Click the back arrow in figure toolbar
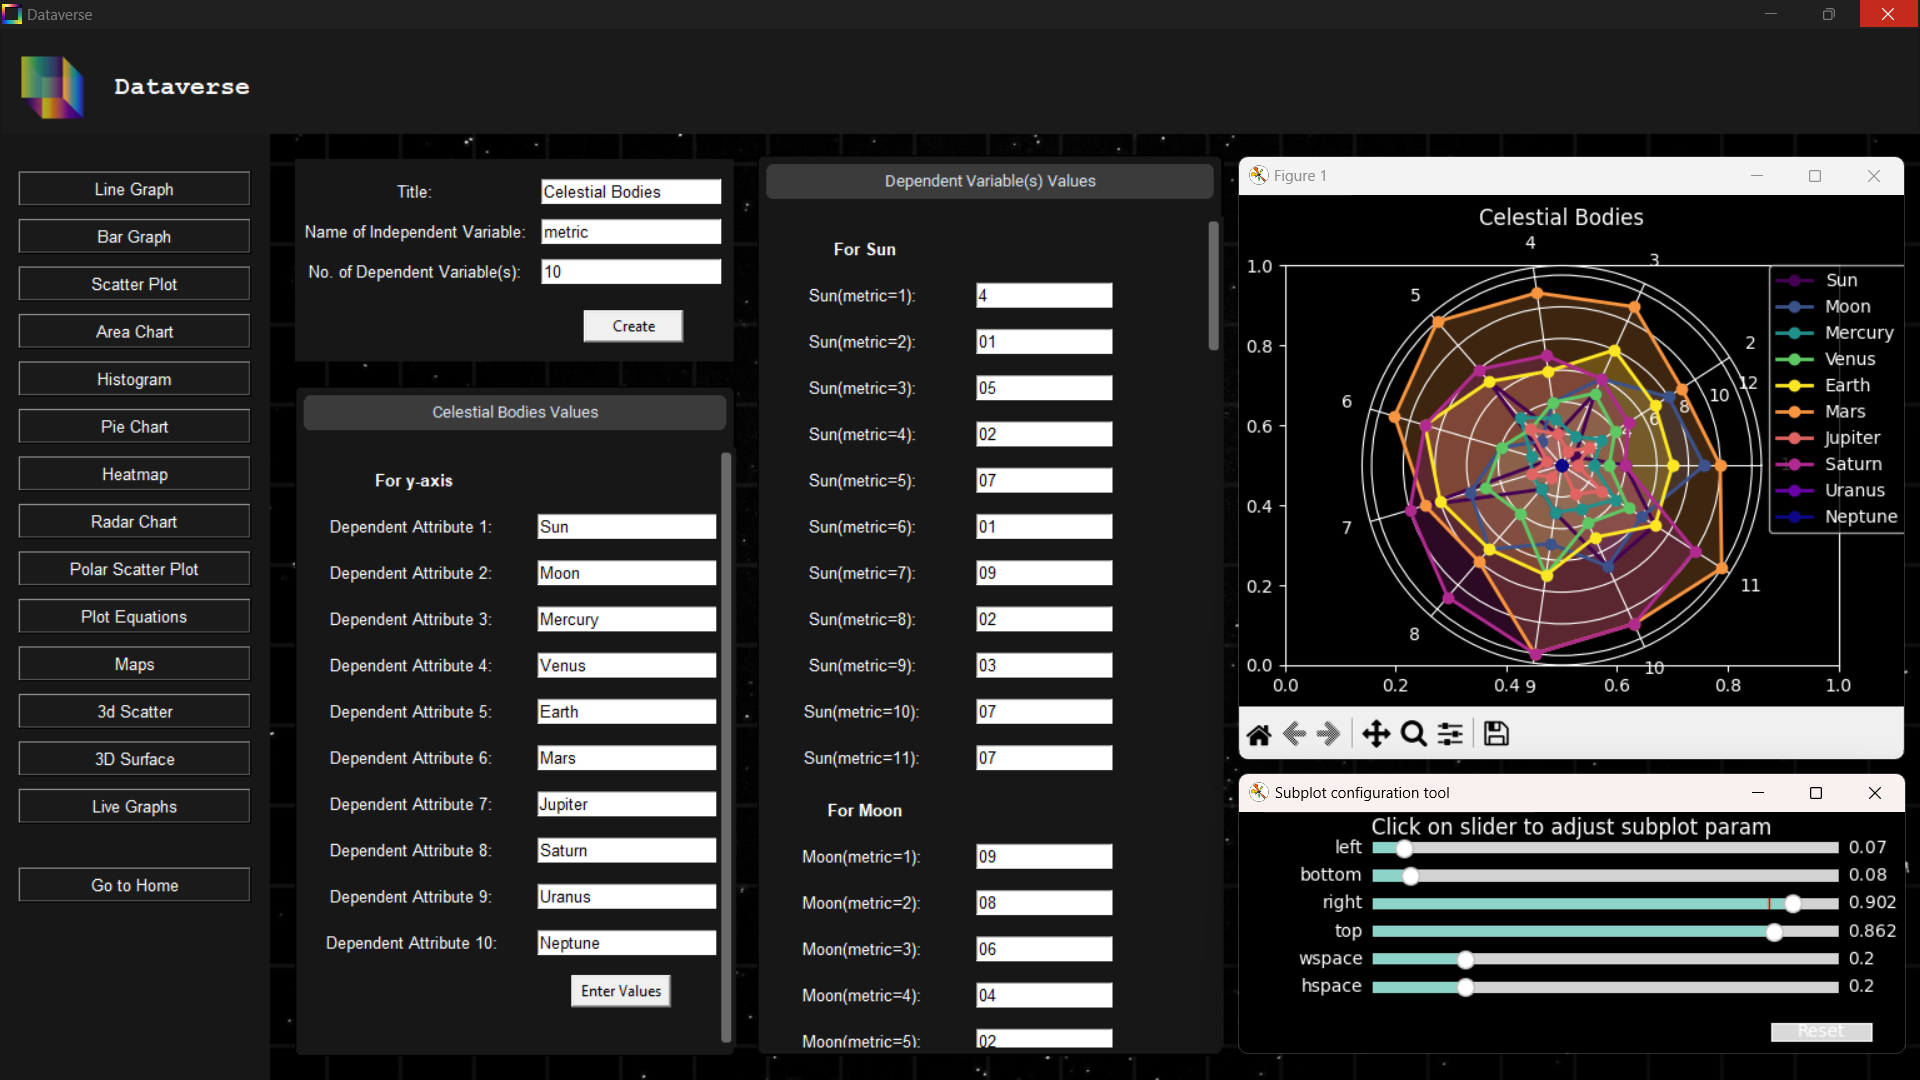This screenshot has width=1920, height=1080. (1294, 735)
